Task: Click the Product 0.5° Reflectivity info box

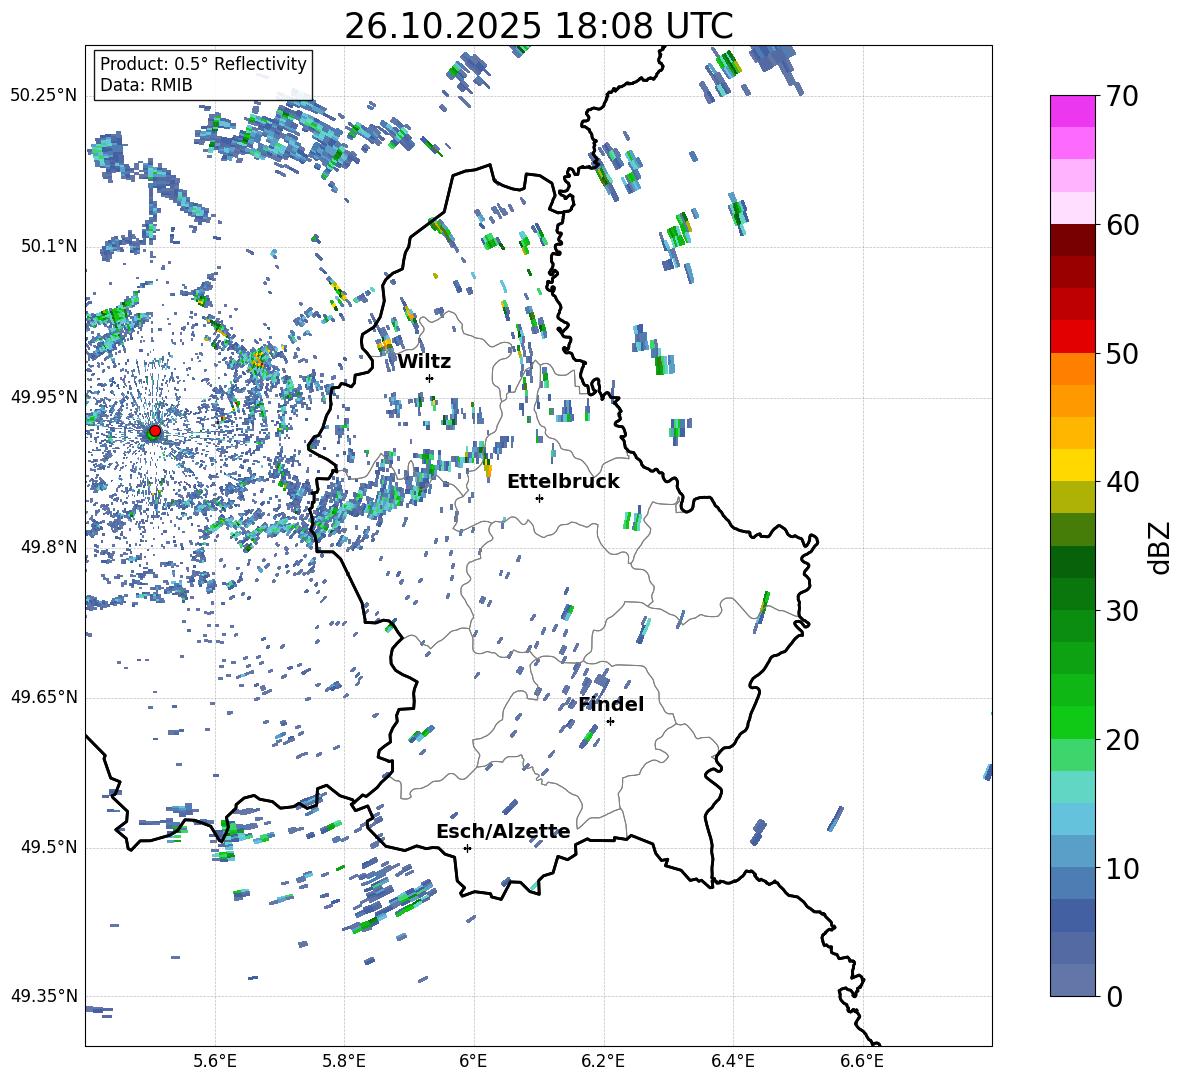Action: (203, 75)
